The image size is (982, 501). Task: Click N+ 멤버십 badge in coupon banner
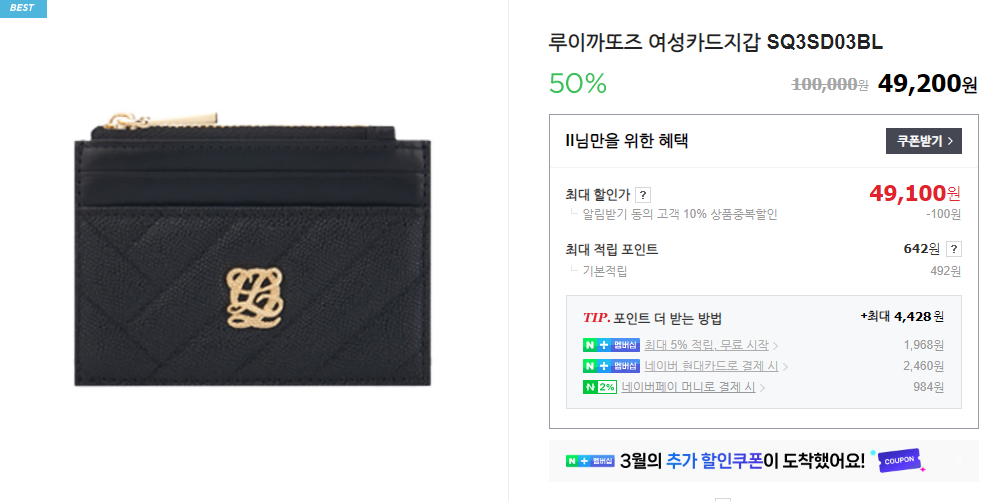(x=589, y=461)
